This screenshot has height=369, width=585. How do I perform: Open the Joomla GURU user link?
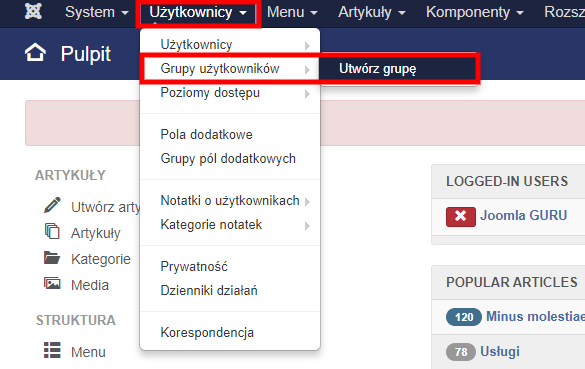pyautogui.click(x=523, y=216)
